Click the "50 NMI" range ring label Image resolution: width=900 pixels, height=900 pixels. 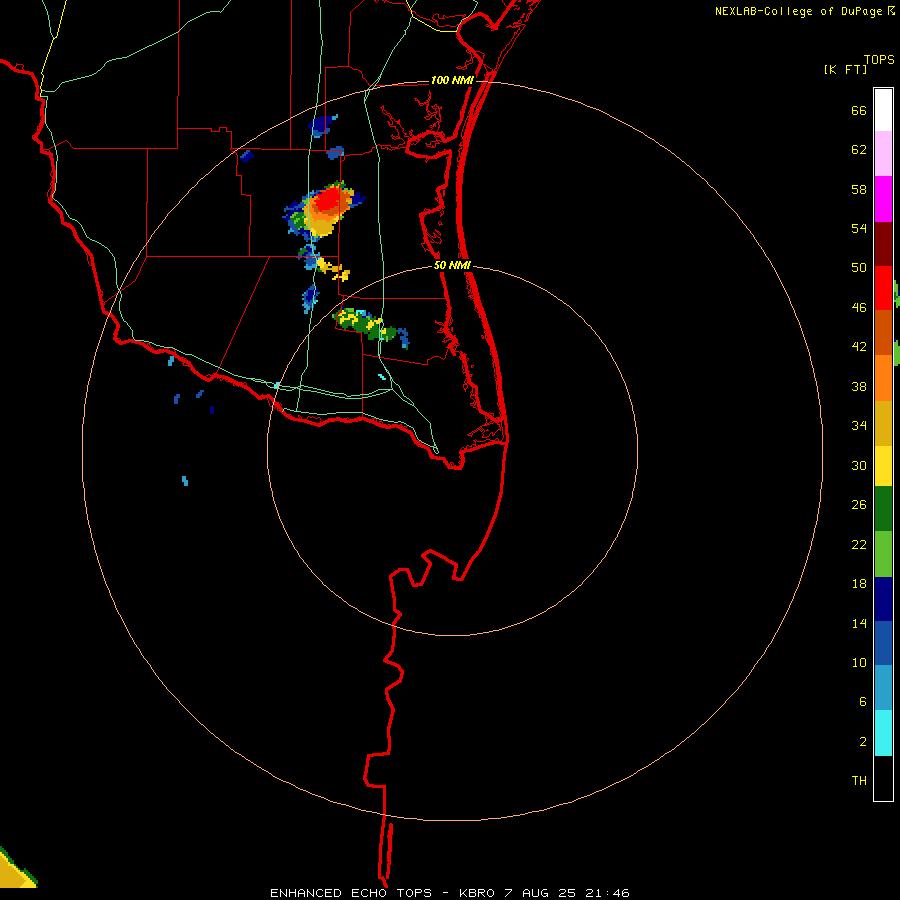(x=452, y=265)
